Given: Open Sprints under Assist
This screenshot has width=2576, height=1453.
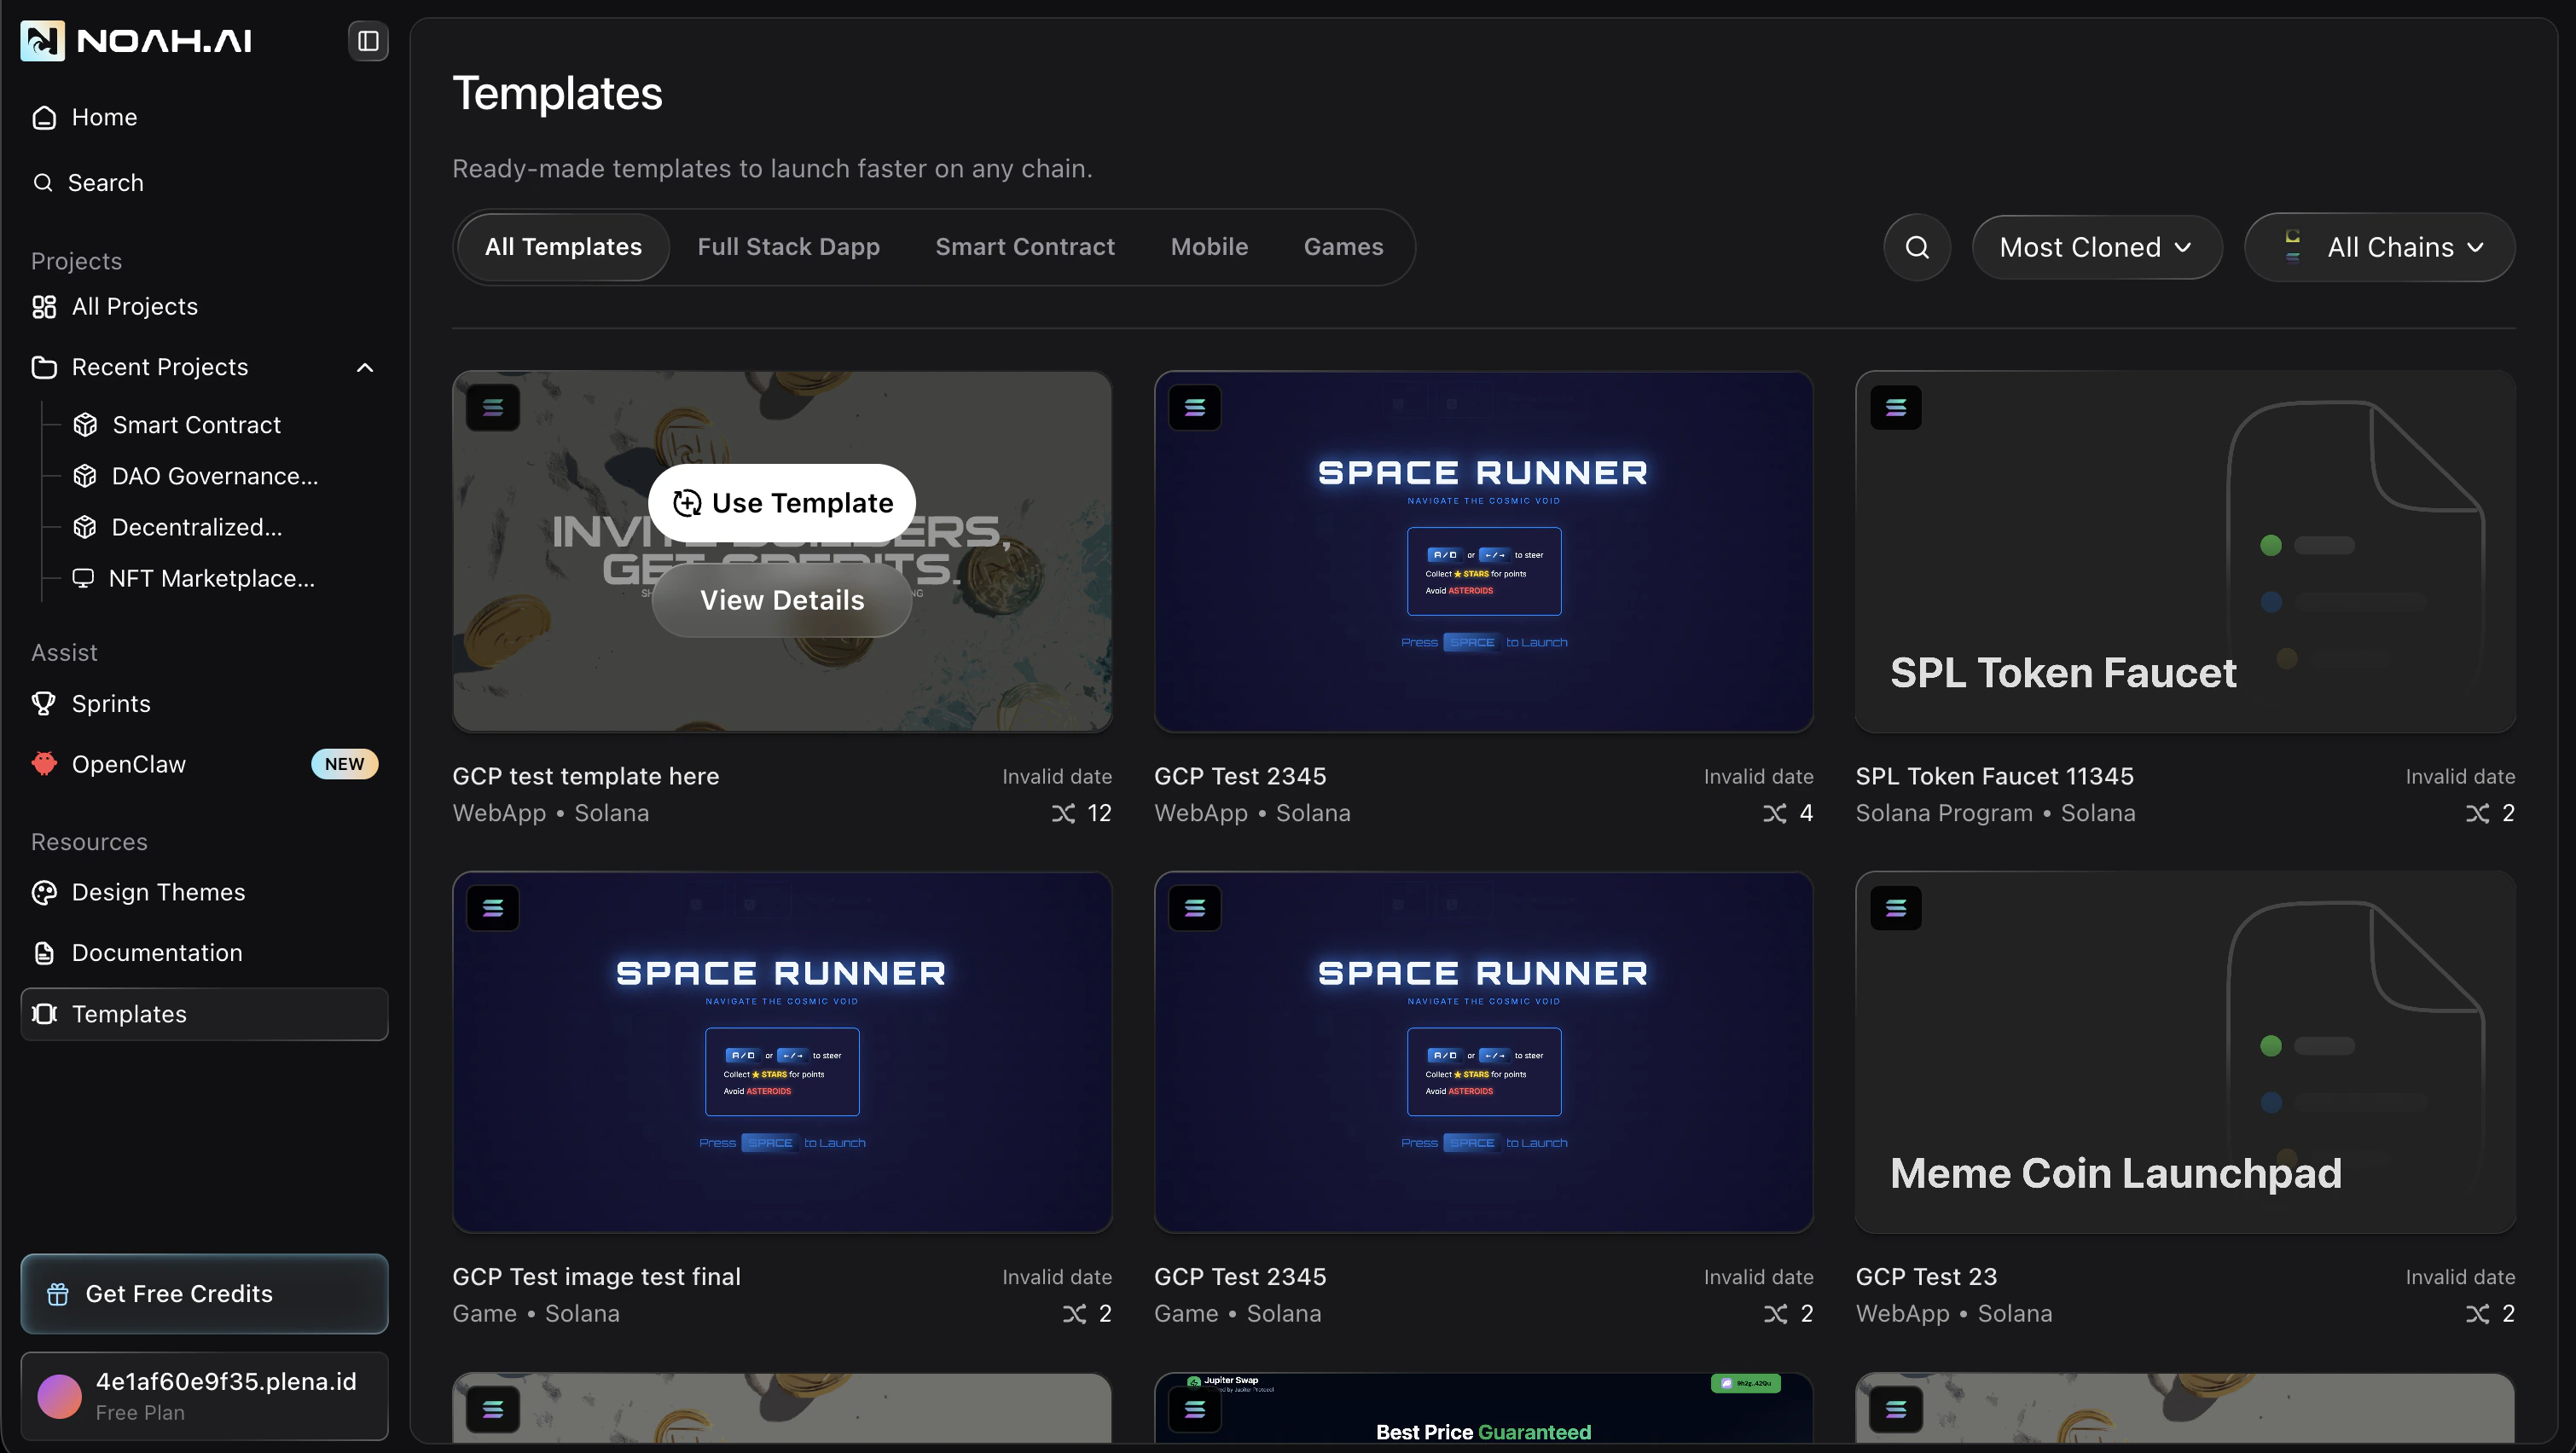Looking at the screenshot, I should (x=110, y=703).
